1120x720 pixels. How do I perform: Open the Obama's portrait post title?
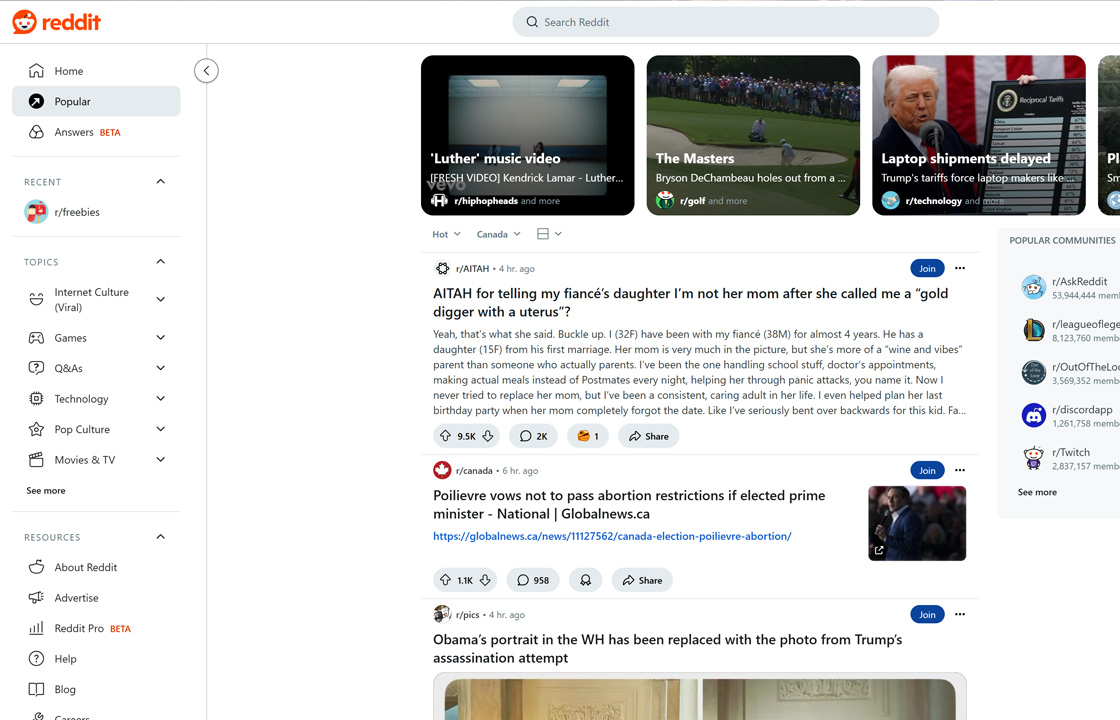point(667,649)
